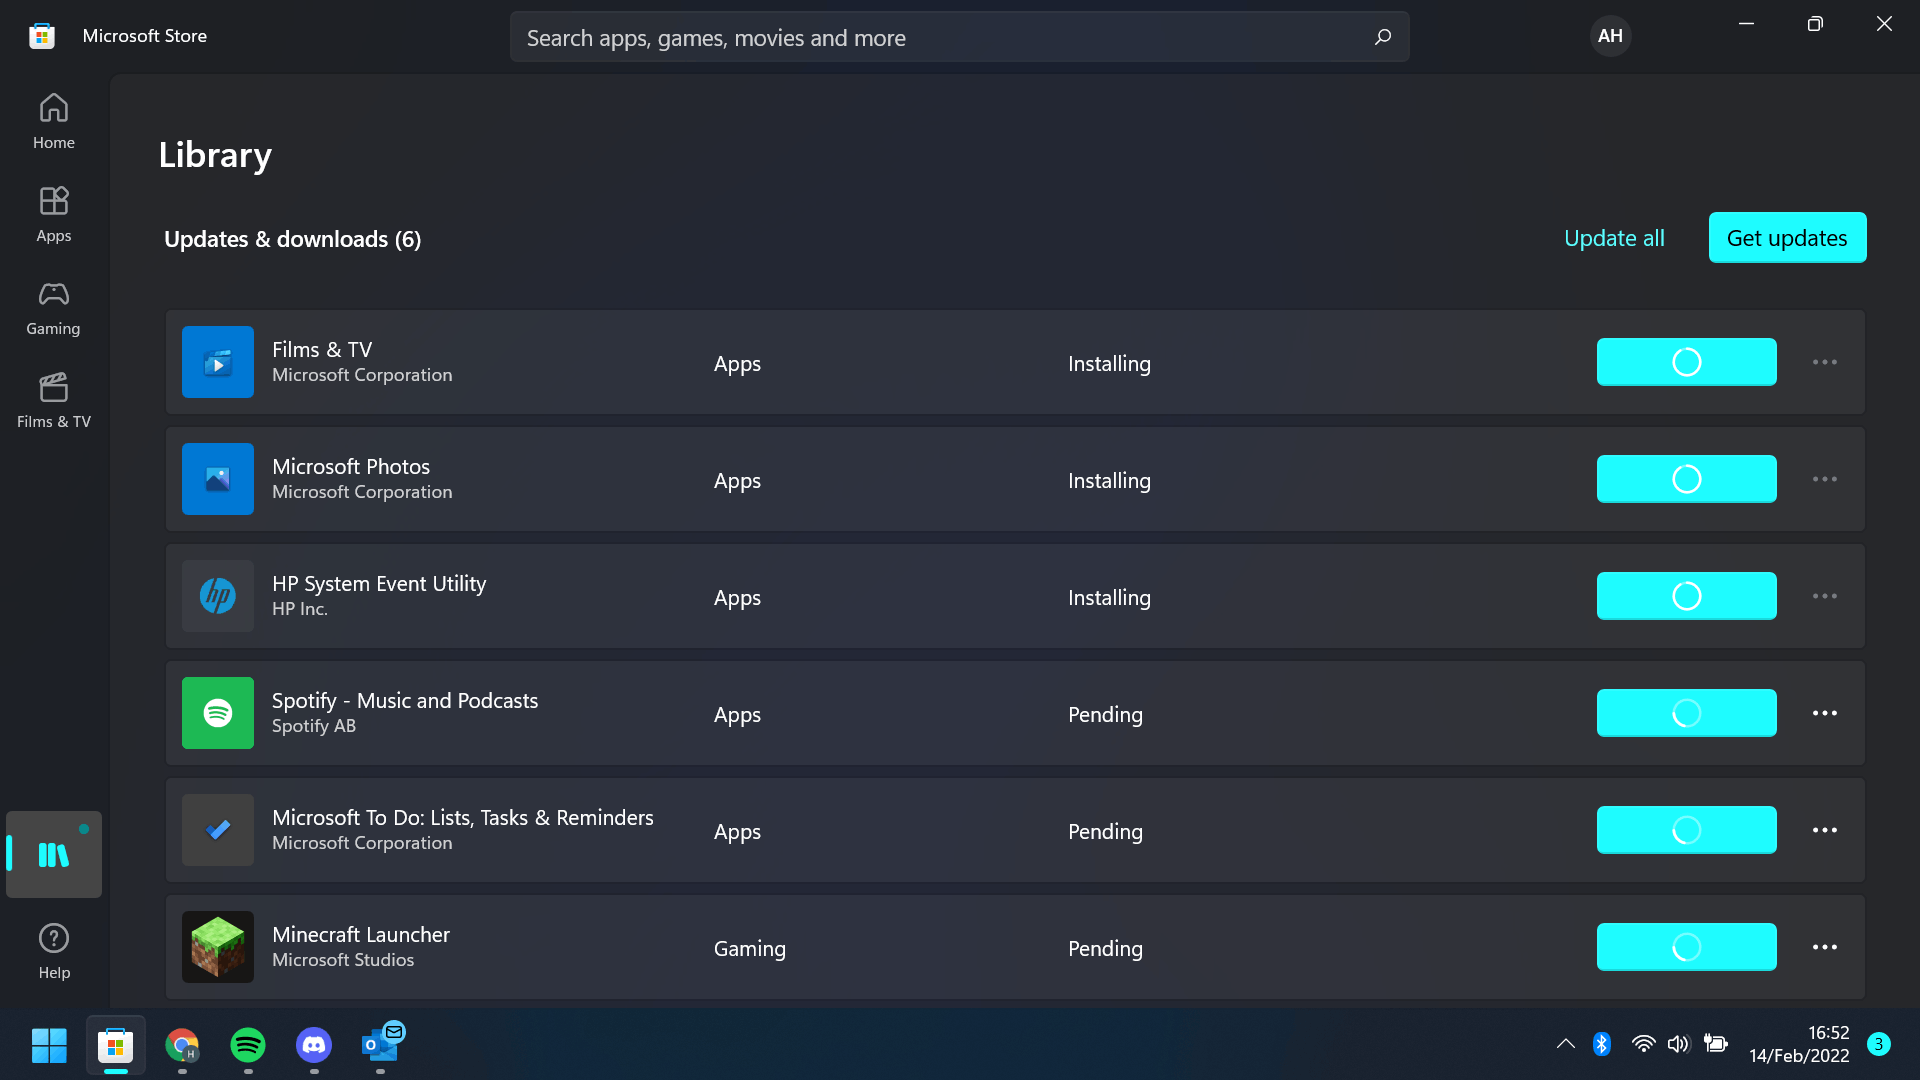Screen dimensions: 1920x1080
Task: Open more options for Films & TV
Action: [x=1825, y=362]
